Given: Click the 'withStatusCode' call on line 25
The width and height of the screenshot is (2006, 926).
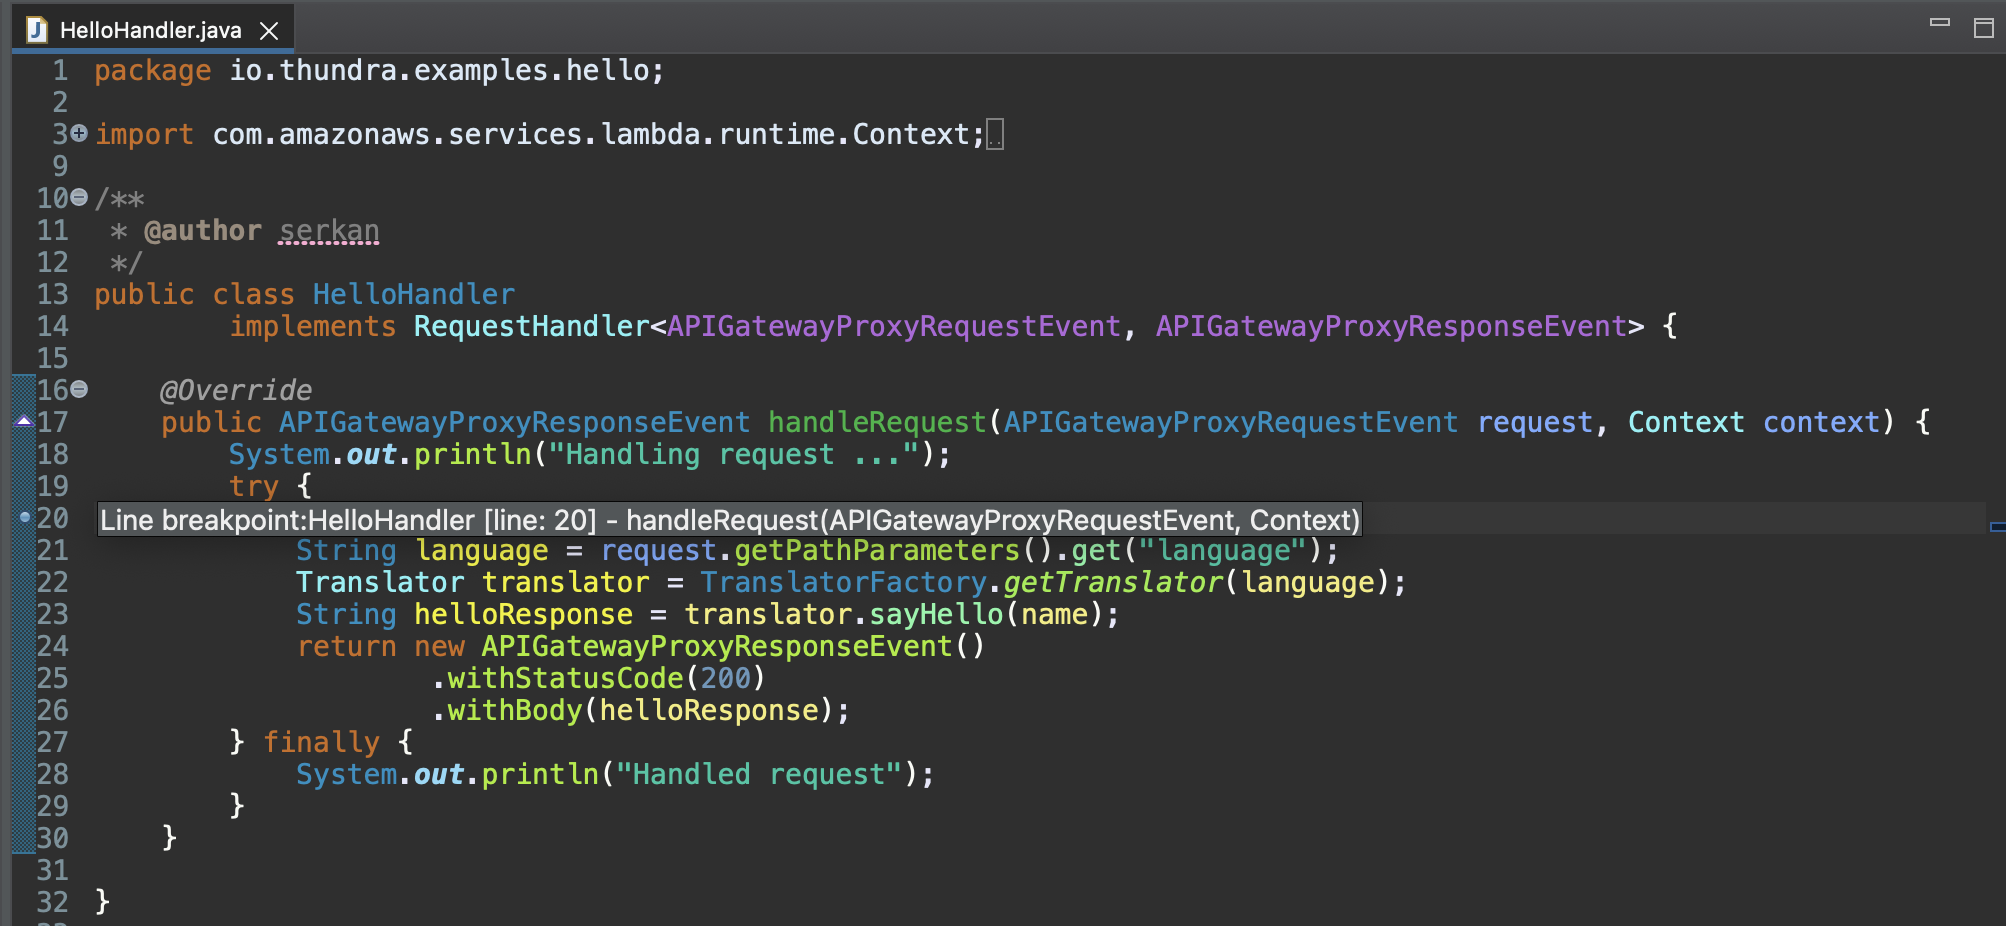Looking at the screenshot, I should [x=565, y=678].
